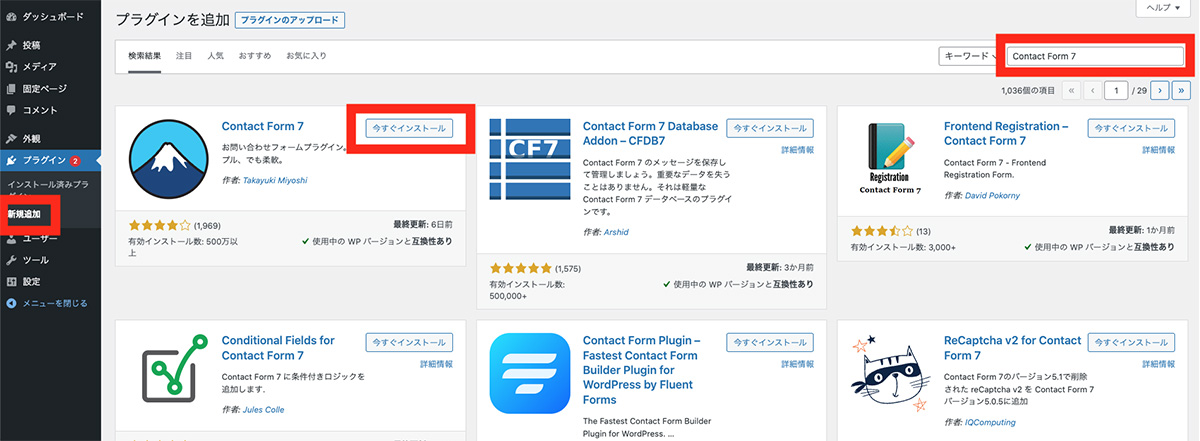Image resolution: width=1200 pixels, height=441 pixels.
Task: Click the current page number field
Action: [x=1117, y=89]
